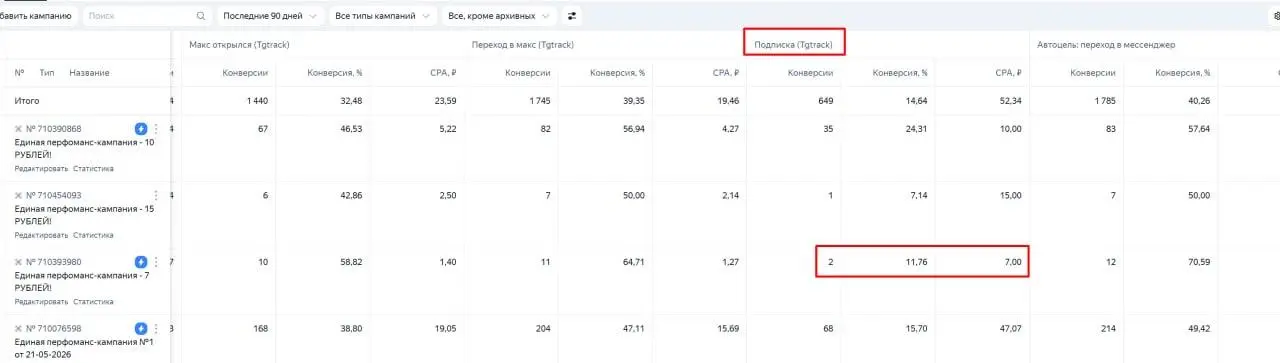The image size is (1280, 363).
Task: Click the Подписка (Tgtrack) group header
Action: tap(794, 44)
